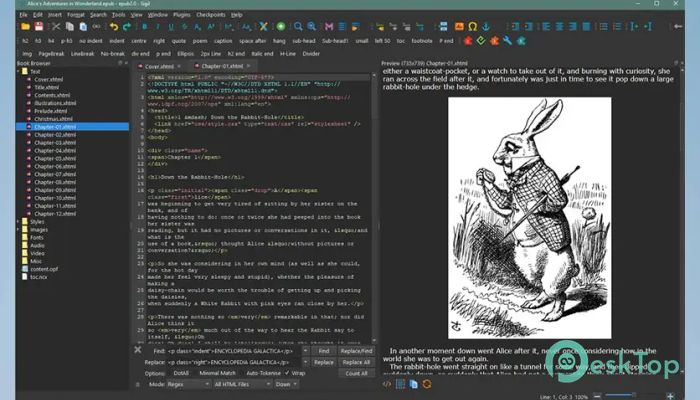700x400 pixels.
Task: Switch to the Cover.xhtml tab
Action: (x=159, y=66)
